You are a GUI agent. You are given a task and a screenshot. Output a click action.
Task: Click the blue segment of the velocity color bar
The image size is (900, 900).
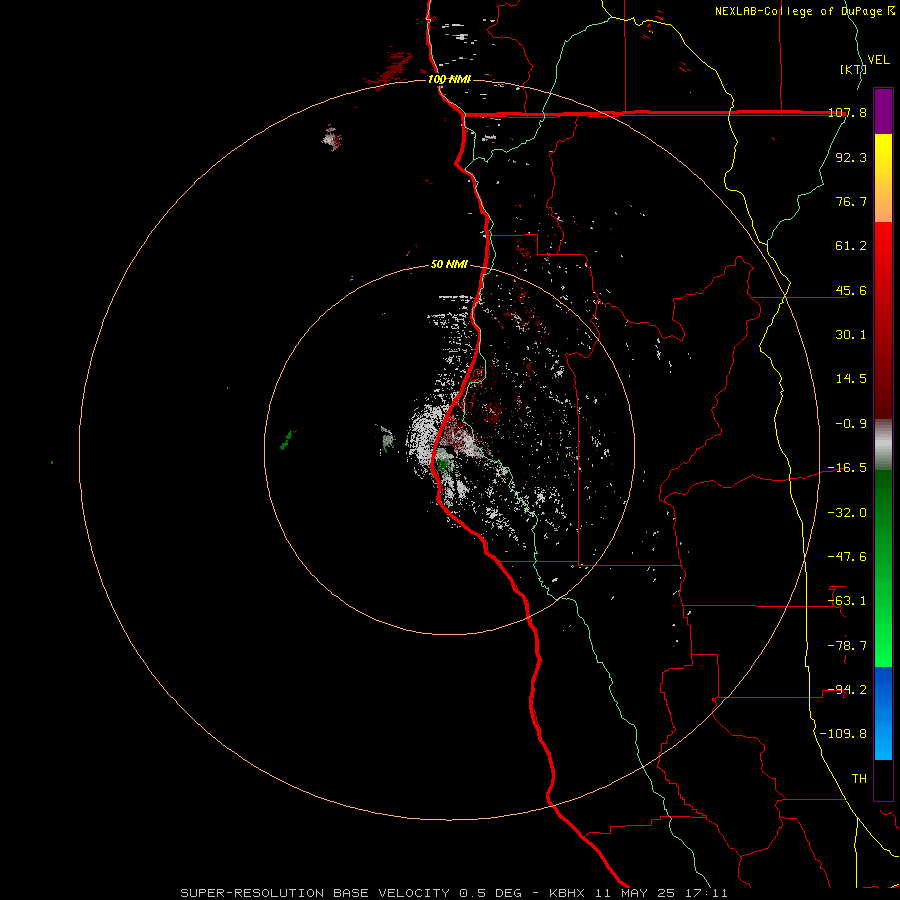(x=883, y=713)
